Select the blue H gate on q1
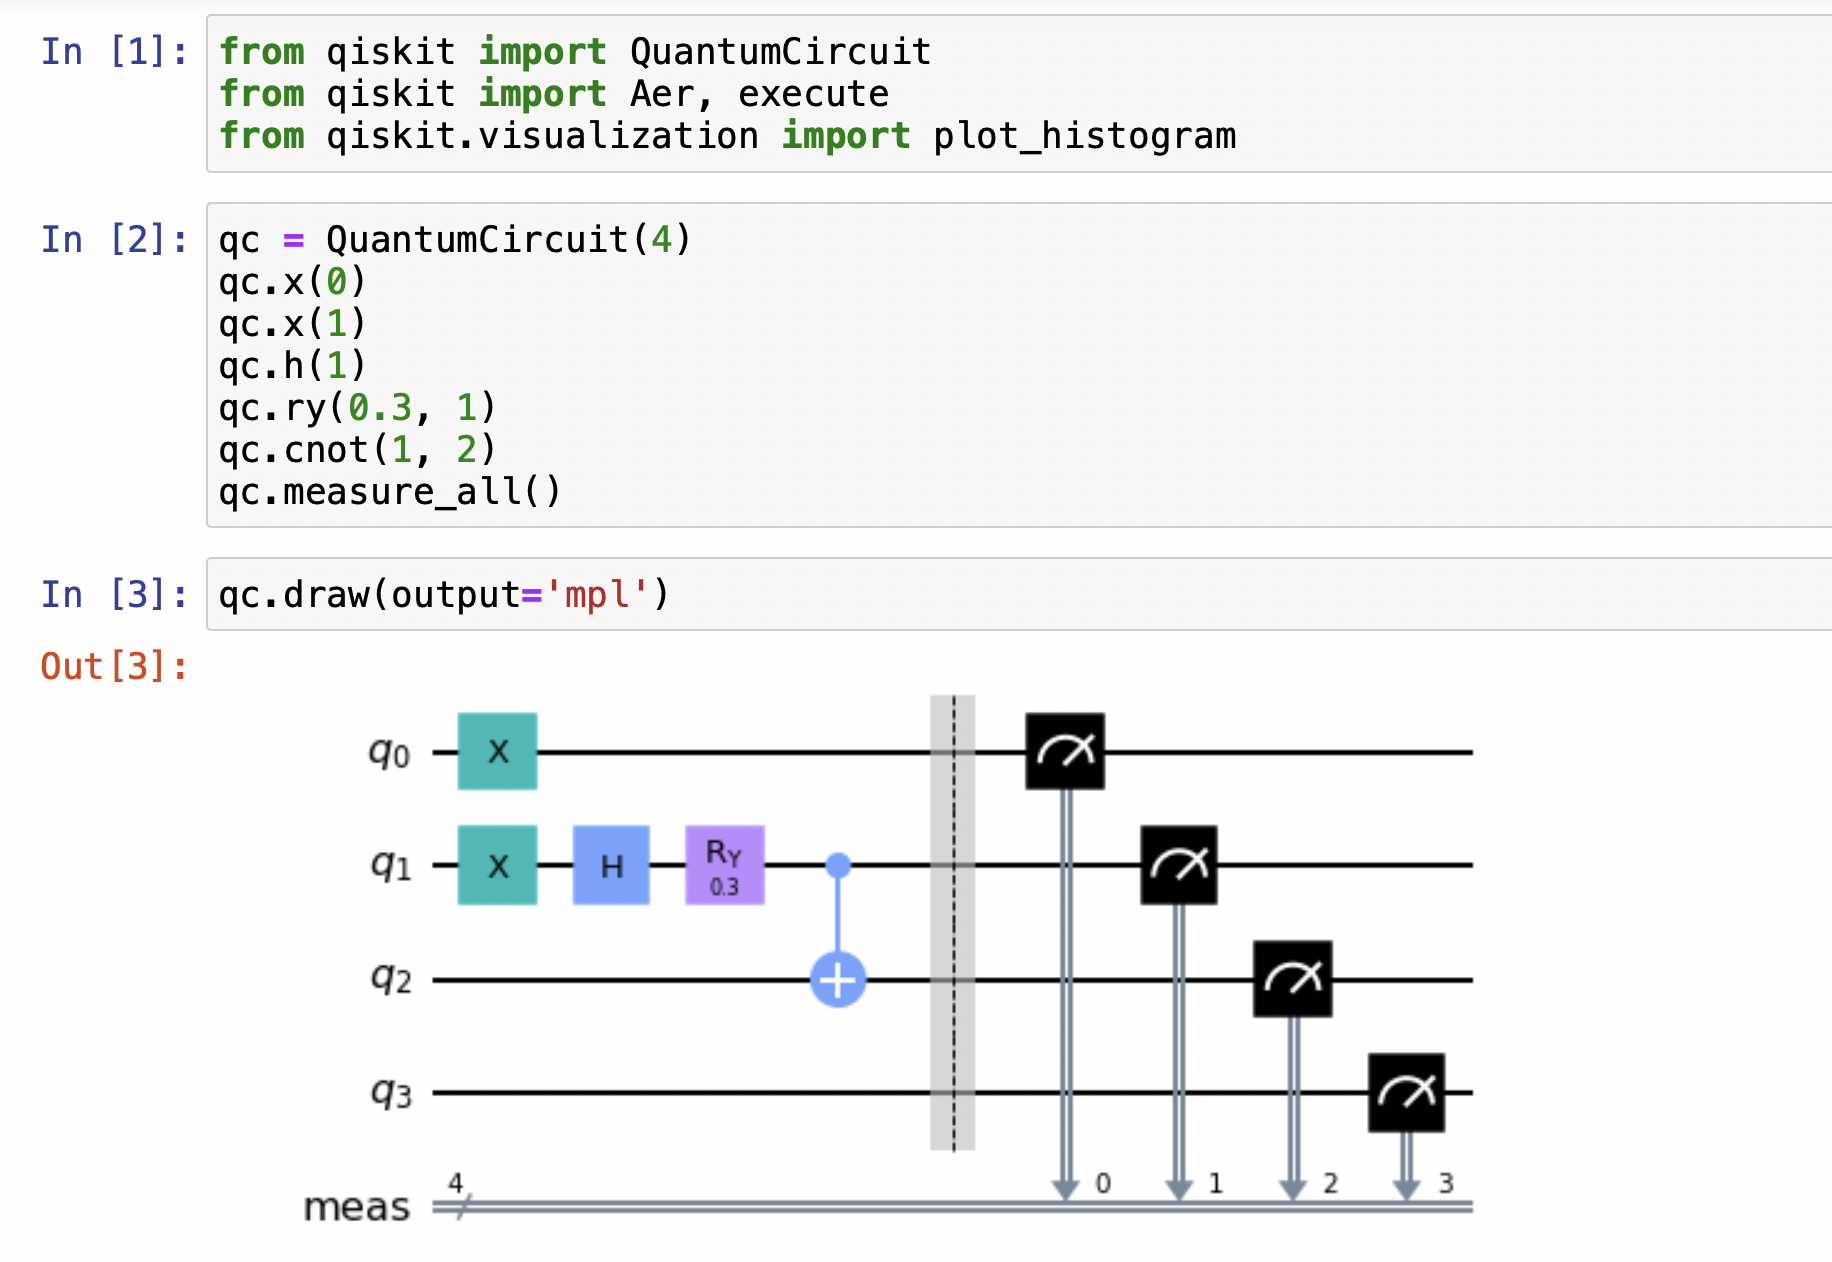This screenshot has height=1262, width=1832. pyautogui.click(x=611, y=865)
